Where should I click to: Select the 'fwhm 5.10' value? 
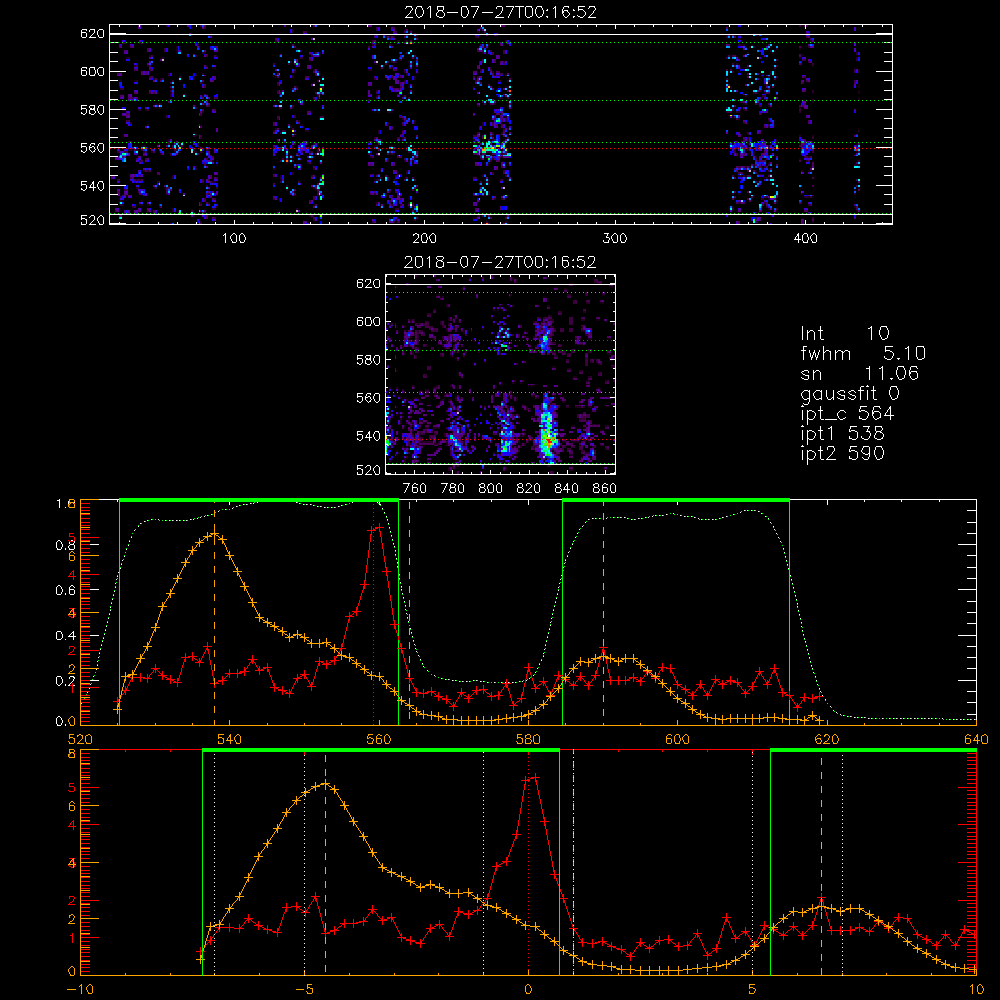(x=904, y=353)
